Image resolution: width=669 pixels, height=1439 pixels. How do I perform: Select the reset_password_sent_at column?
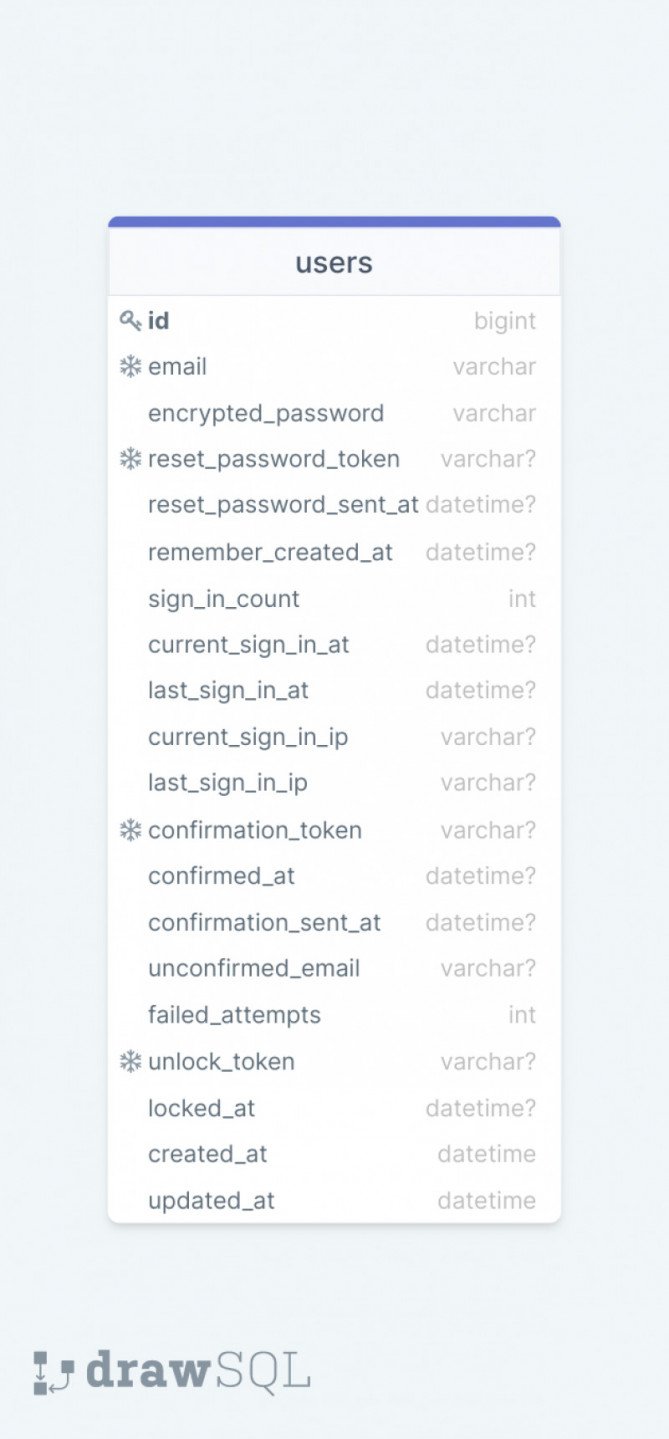[334, 505]
